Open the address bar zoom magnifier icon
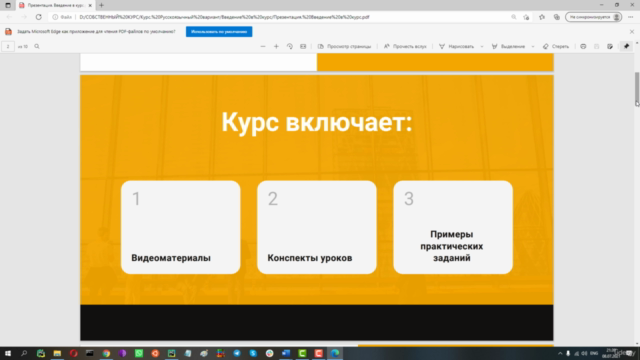640x360 pixels. click(513, 17)
